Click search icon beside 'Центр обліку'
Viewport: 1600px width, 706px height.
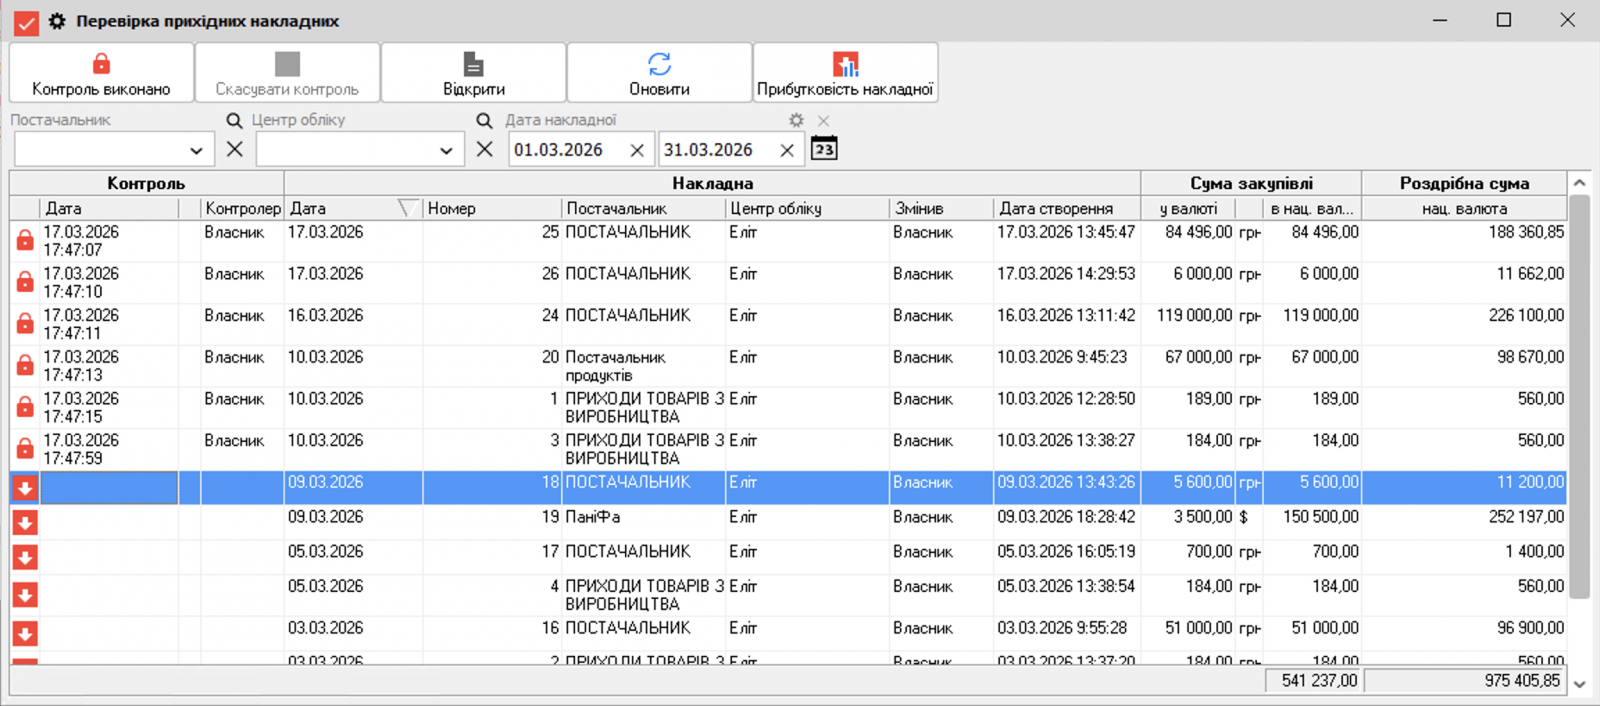click(x=235, y=121)
